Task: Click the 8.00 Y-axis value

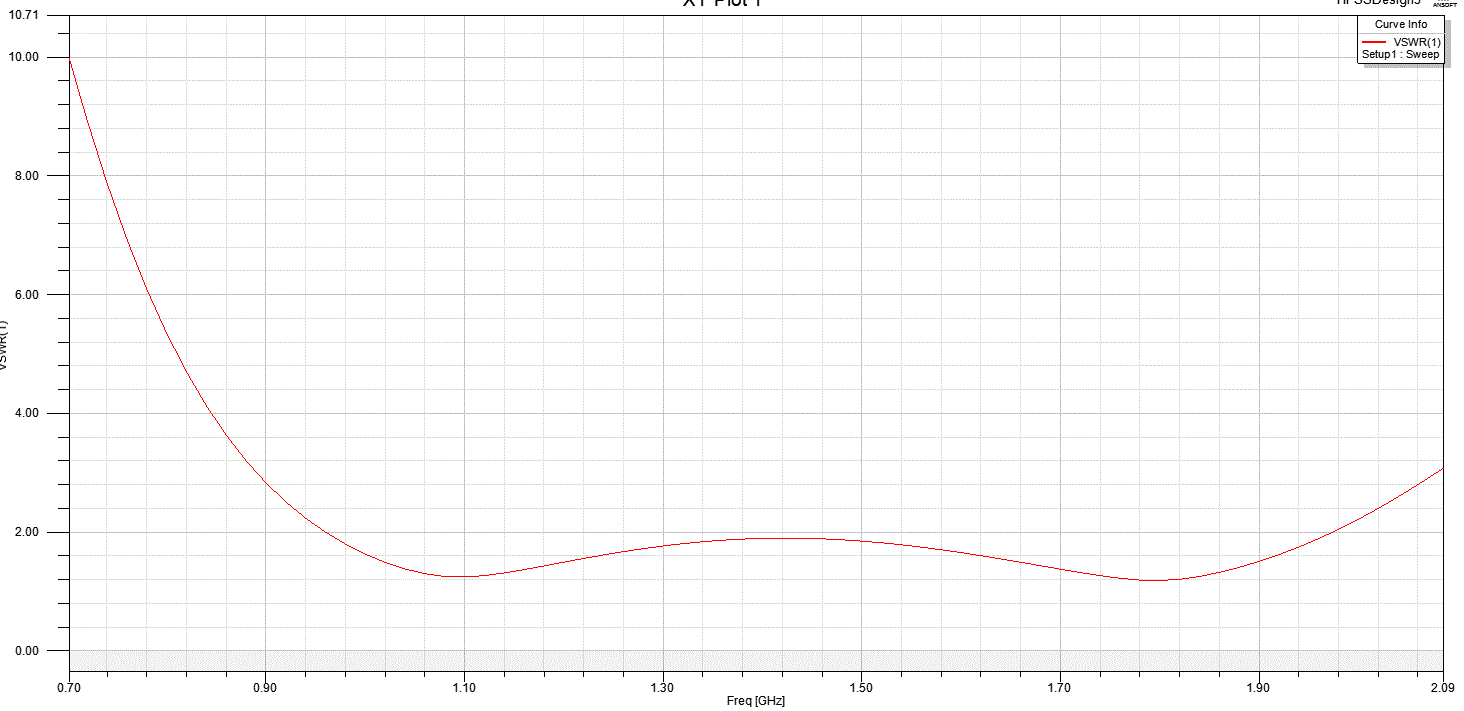Action: coord(26,176)
